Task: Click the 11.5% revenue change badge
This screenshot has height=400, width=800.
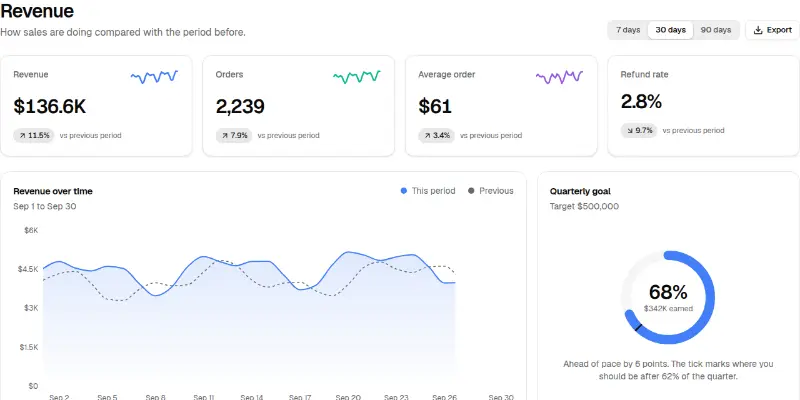Action: point(34,136)
